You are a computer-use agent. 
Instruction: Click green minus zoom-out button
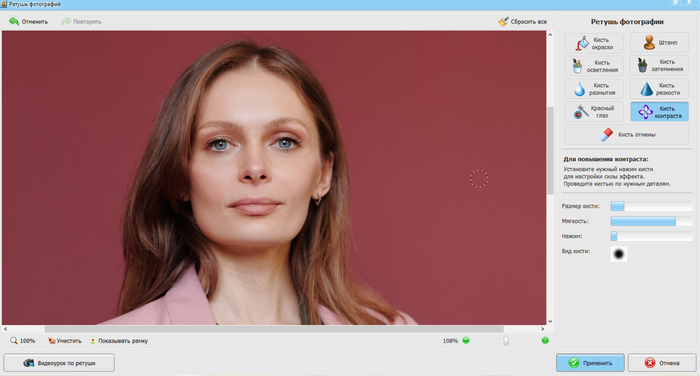click(466, 341)
